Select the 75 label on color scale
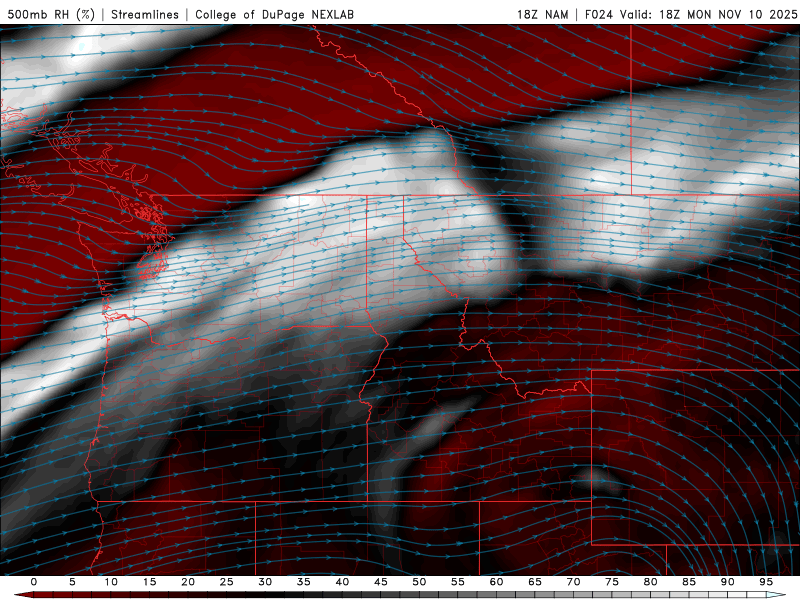 (612, 582)
